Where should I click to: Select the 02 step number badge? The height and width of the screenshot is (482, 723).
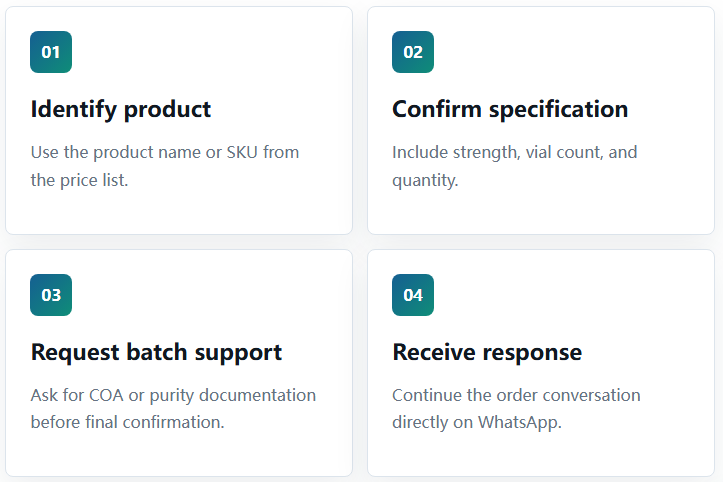[413, 52]
